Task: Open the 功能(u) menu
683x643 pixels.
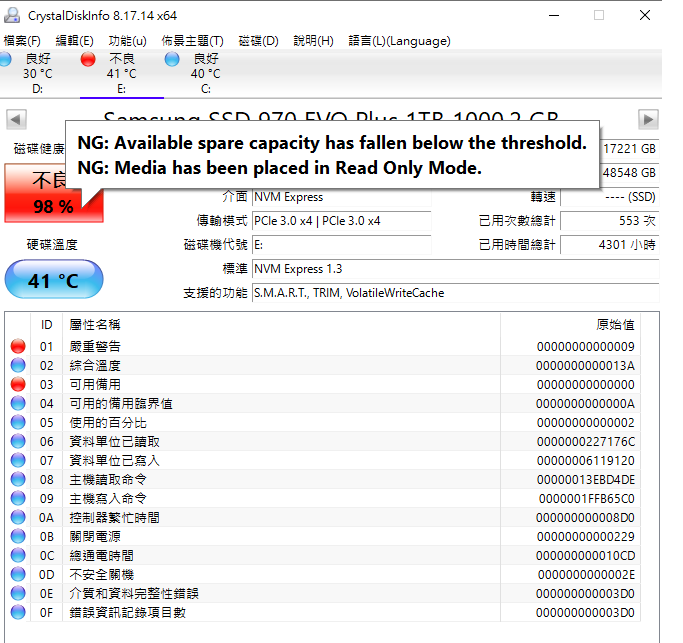Action: point(126,41)
